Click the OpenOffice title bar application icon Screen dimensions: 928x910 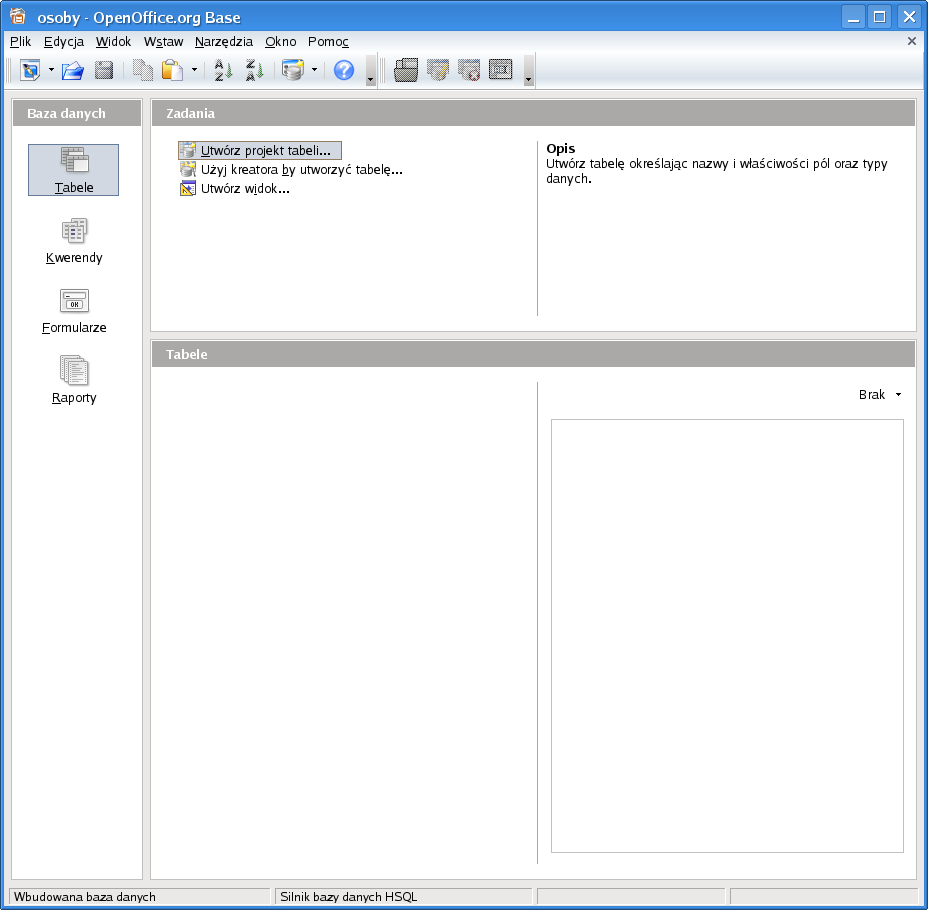coord(18,17)
